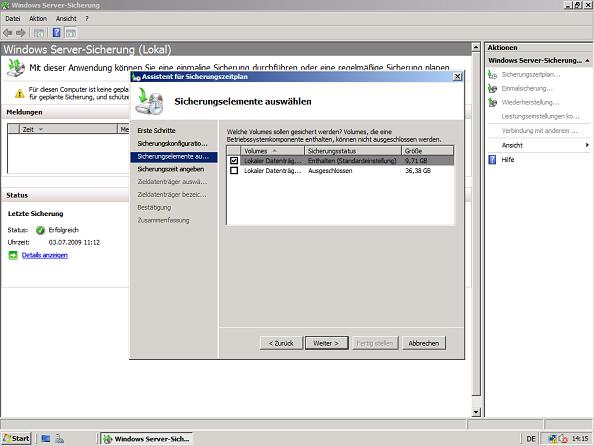The image size is (594, 446).
Task: Click the Hilfe icon in Aktionen pane
Action: 492,160
